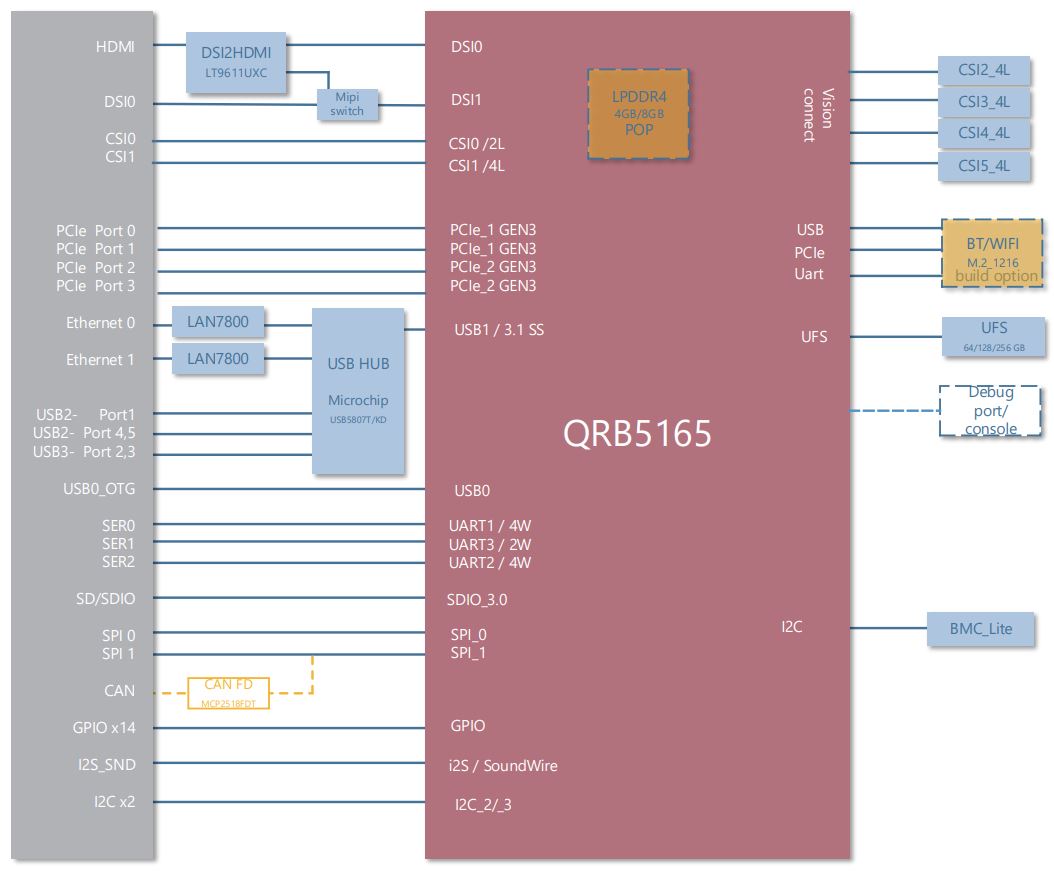Click the USB3- Port 2,3 label
Screen dimensions: 1054x871
pos(84,452)
